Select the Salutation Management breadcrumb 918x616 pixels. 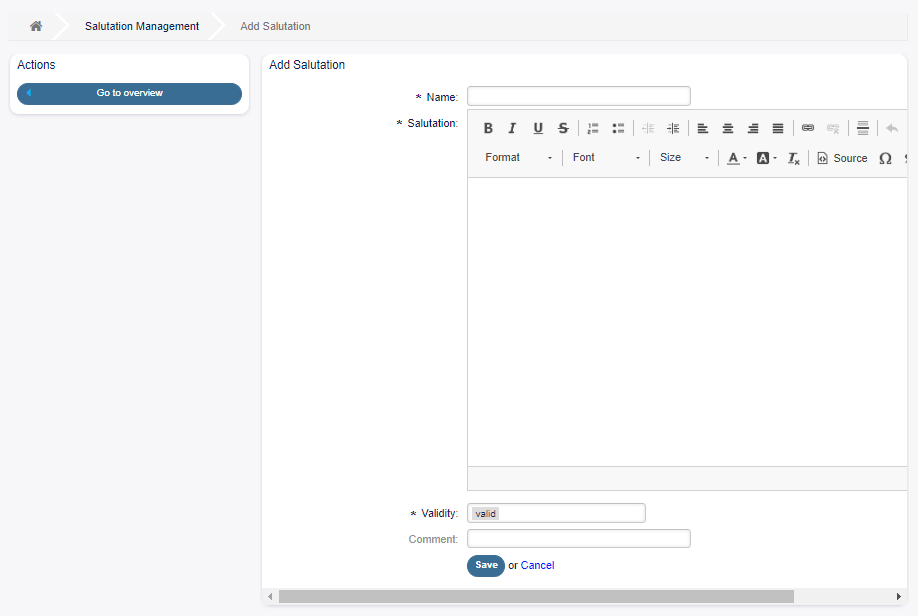141,25
